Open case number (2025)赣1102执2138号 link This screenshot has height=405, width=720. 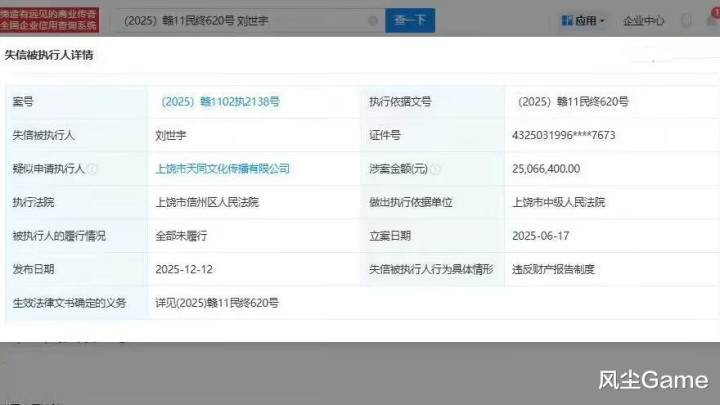tap(220, 102)
